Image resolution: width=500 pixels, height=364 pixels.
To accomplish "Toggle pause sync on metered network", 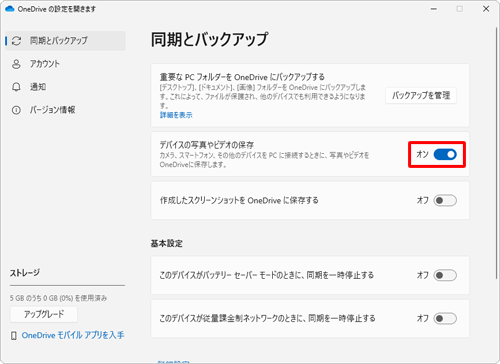I will [x=445, y=318].
